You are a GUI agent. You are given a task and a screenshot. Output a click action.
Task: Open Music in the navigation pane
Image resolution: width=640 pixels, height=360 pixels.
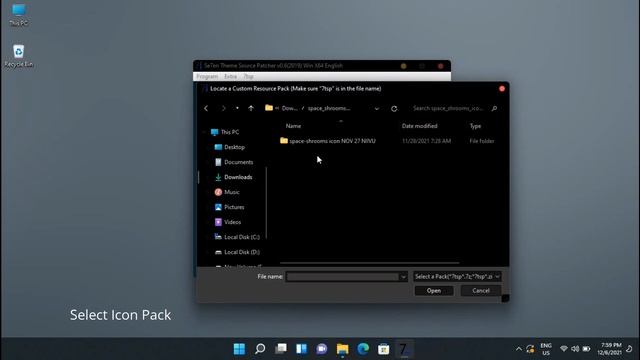[x=227, y=192]
